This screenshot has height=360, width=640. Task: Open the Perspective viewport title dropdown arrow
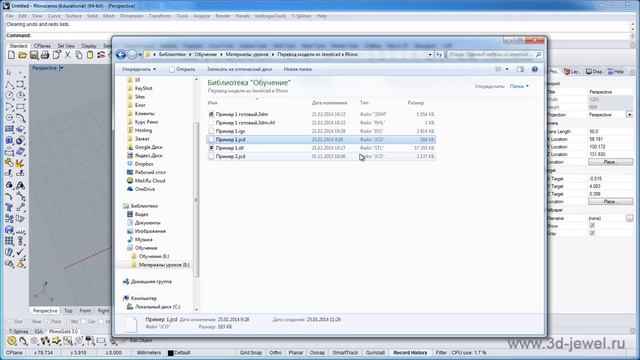[x=61, y=68]
